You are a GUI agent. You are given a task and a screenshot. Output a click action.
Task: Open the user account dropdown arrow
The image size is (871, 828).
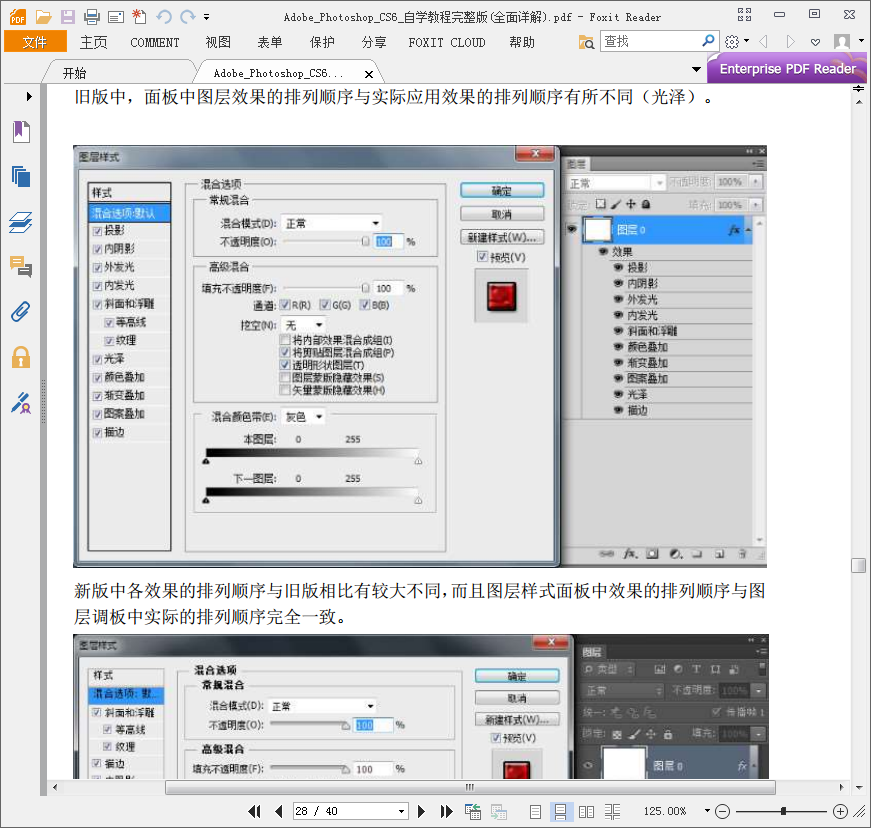[862, 41]
